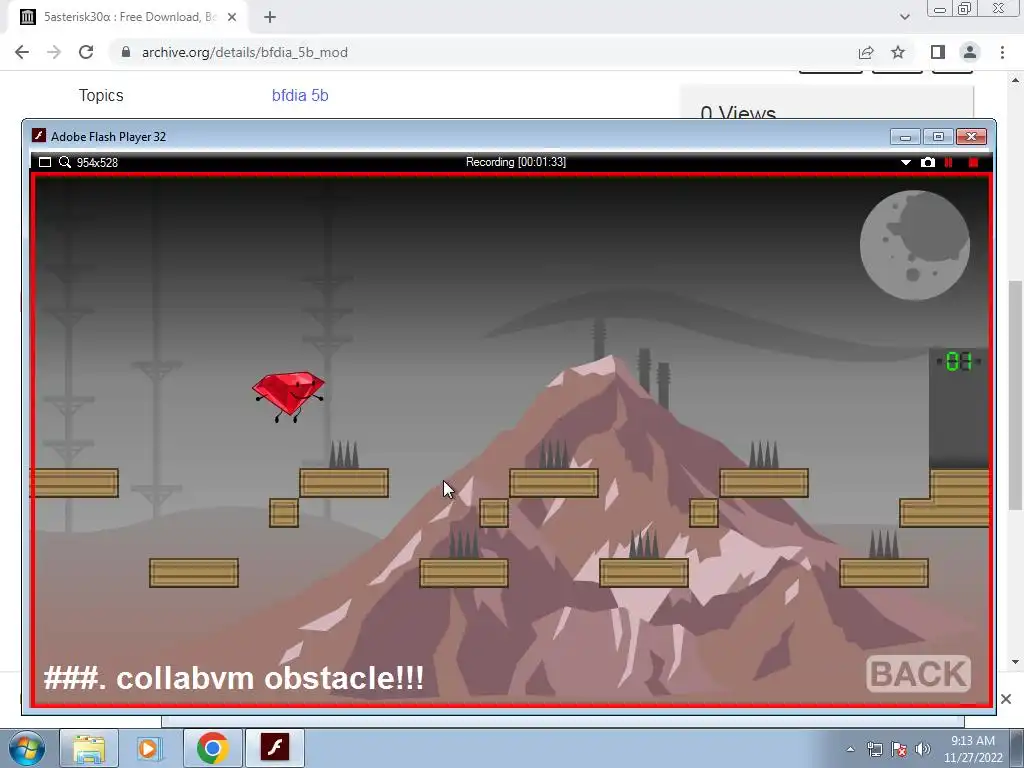
Task: Open the tab search chevron
Action: coord(904,17)
